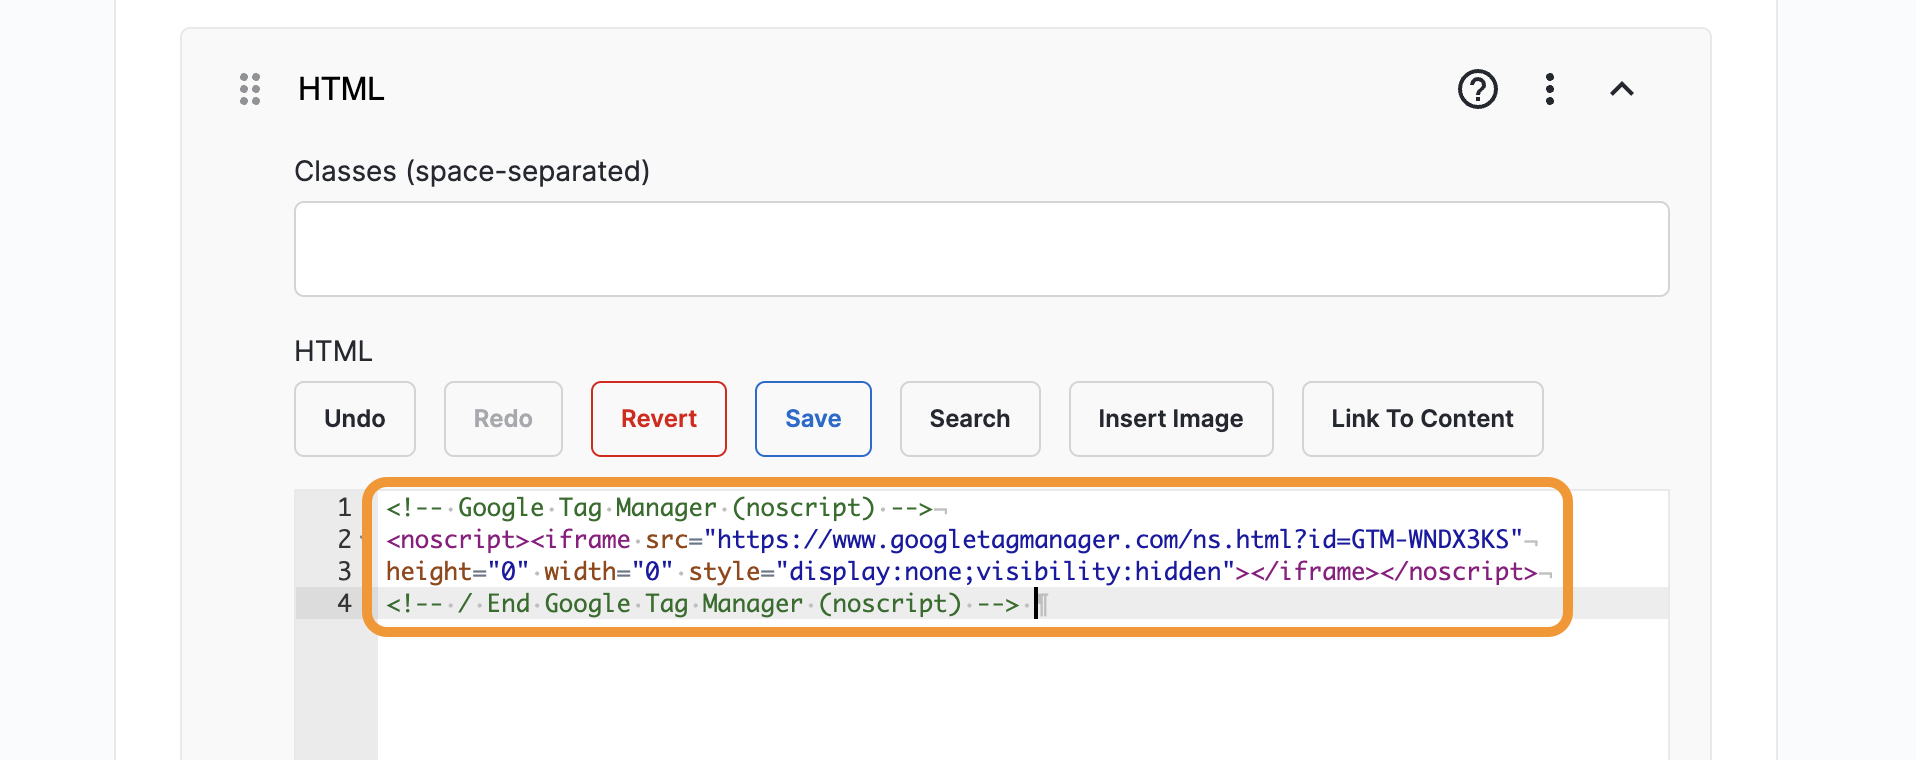Click the Redo button

503,419
